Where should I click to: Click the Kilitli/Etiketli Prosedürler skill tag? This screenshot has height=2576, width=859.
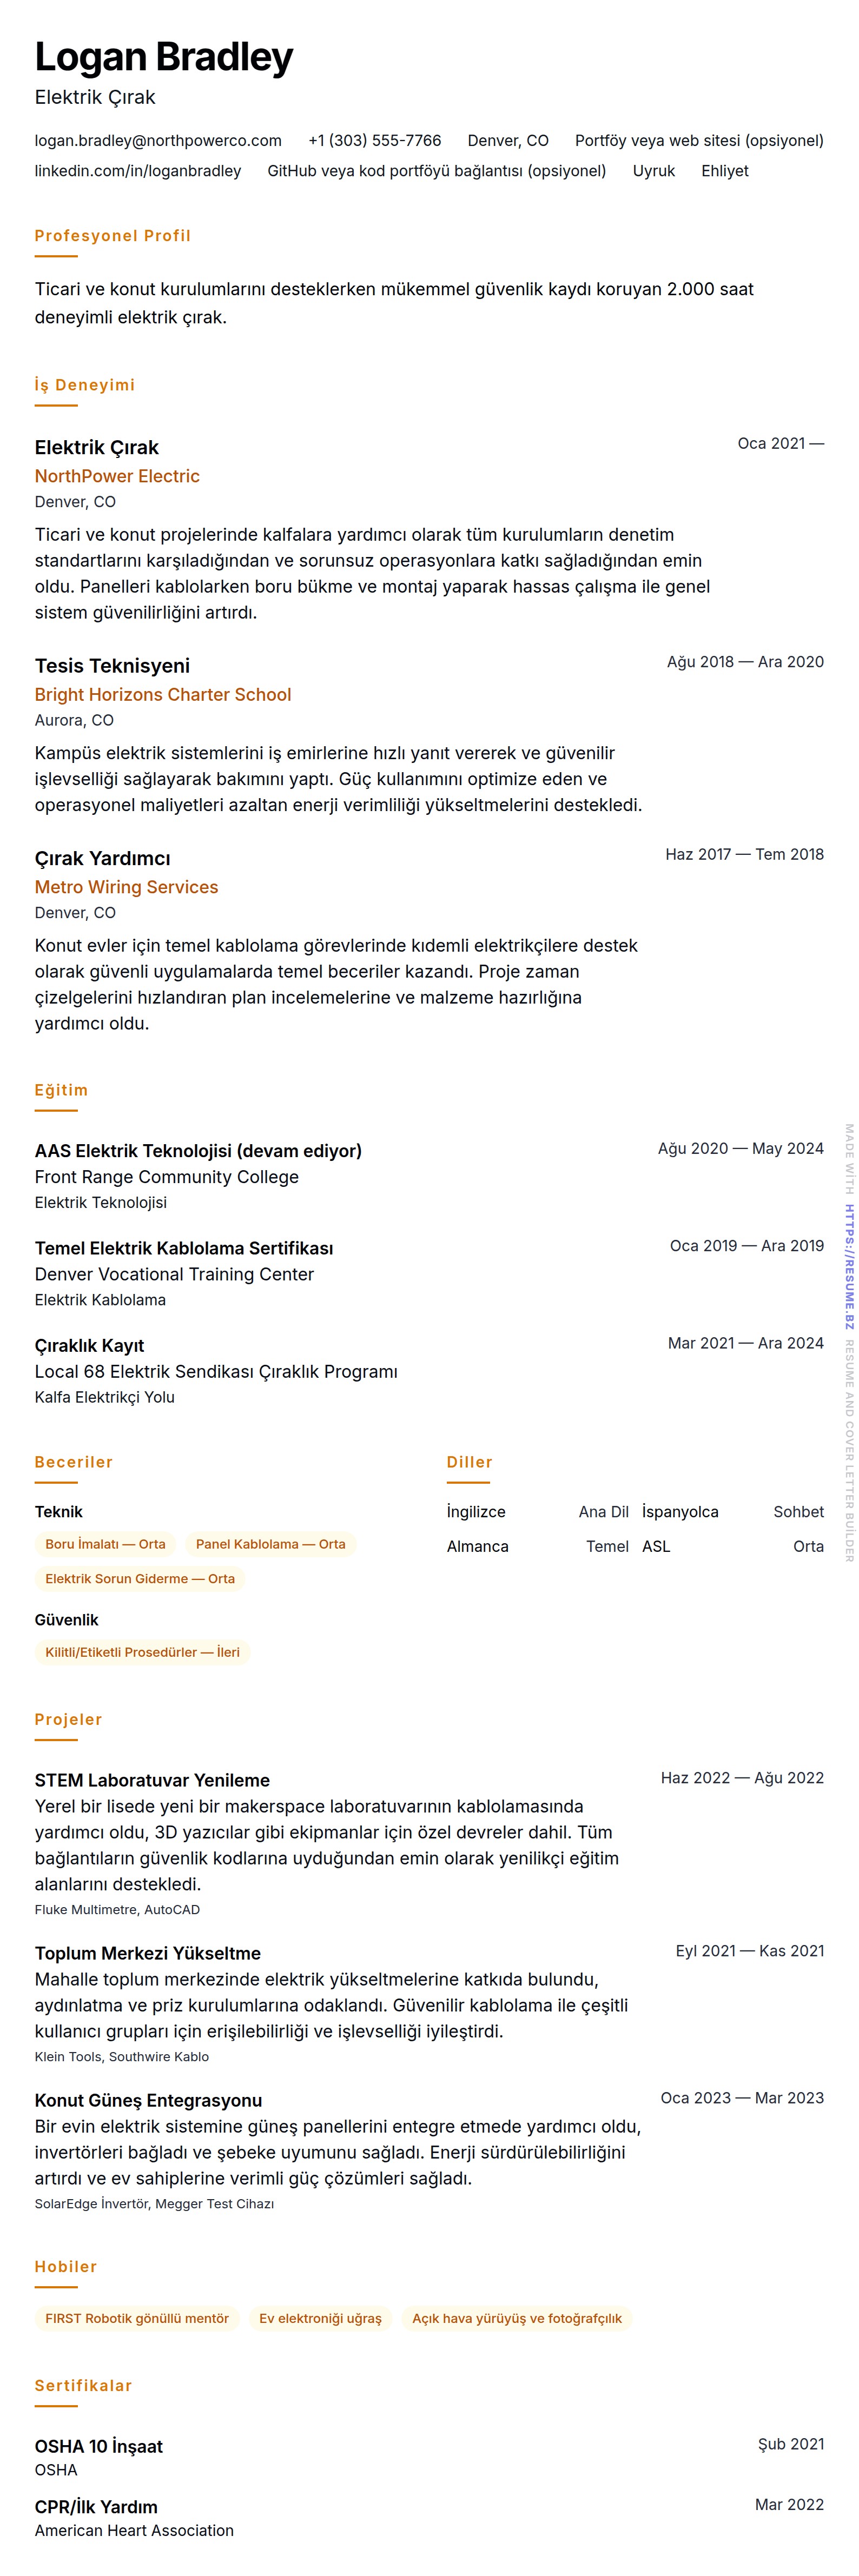pos(142,1652)
